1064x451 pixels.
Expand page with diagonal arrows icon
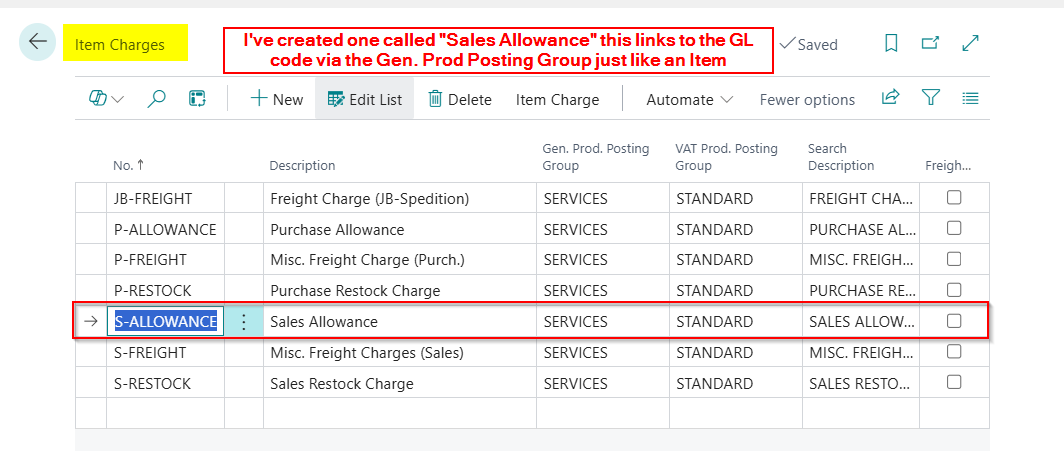[x=969, y=43]
